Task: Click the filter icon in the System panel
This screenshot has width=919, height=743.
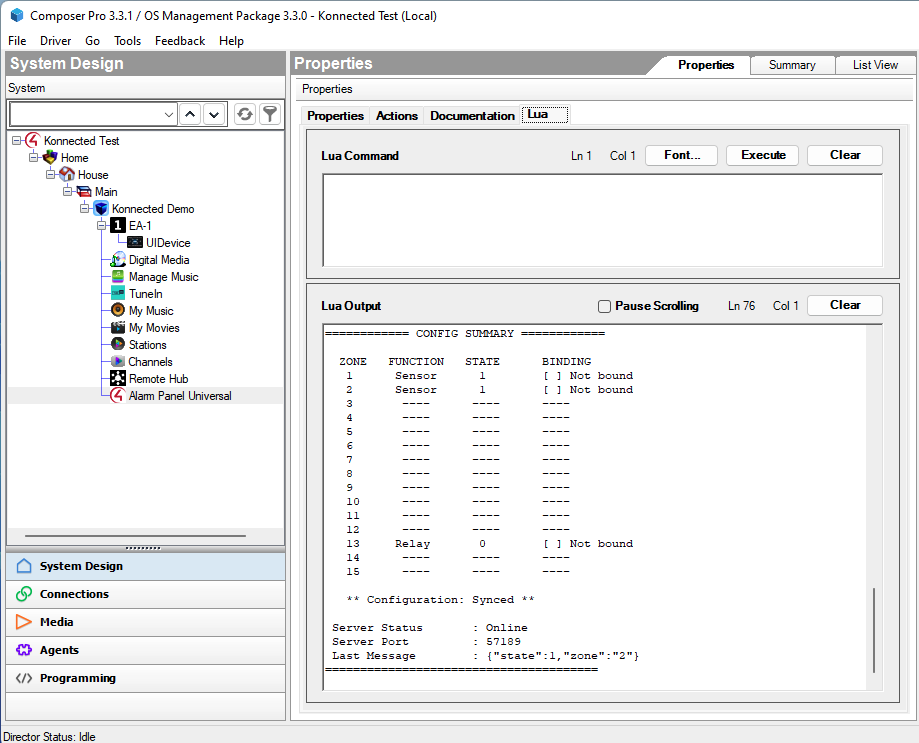Action: (269, 114)
